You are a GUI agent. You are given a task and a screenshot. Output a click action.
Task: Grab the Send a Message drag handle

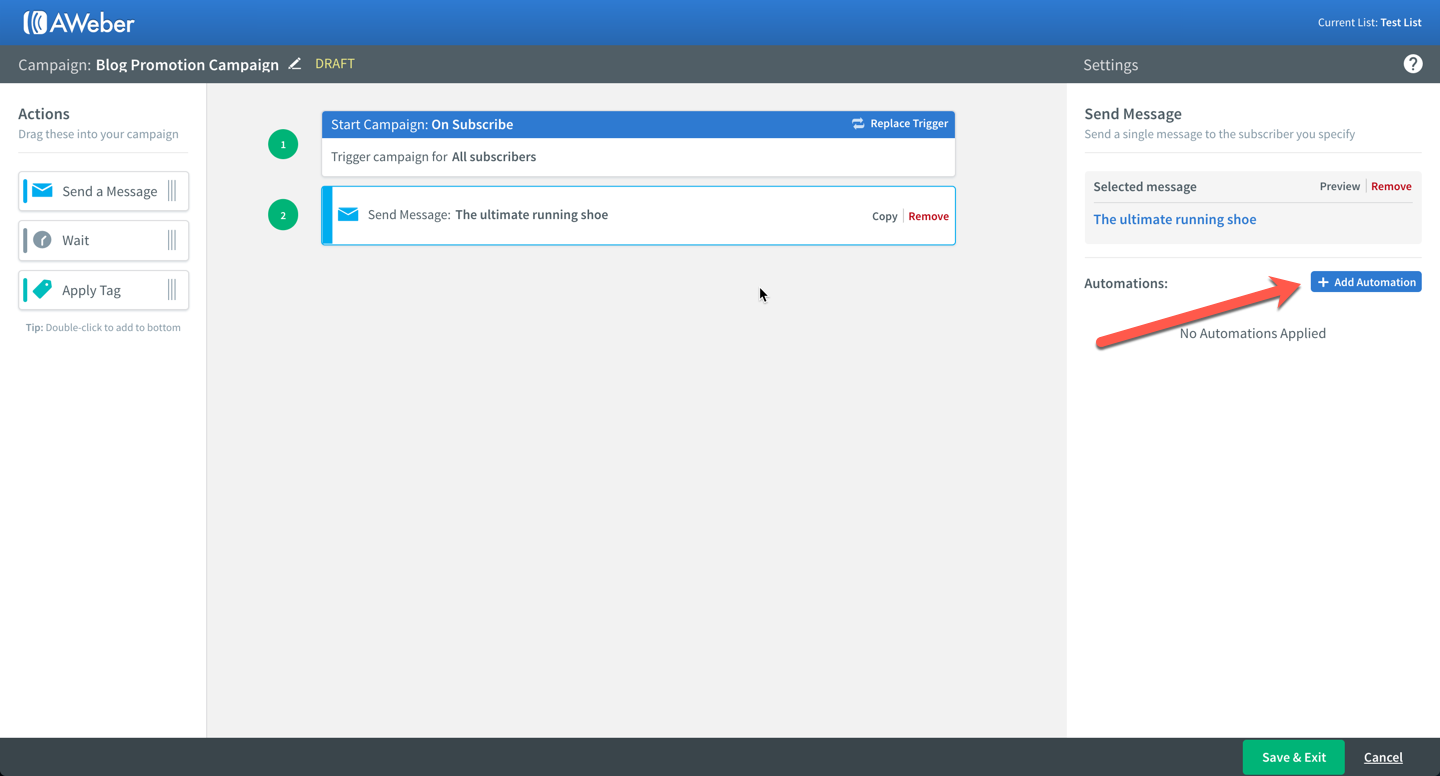(172, 191)
